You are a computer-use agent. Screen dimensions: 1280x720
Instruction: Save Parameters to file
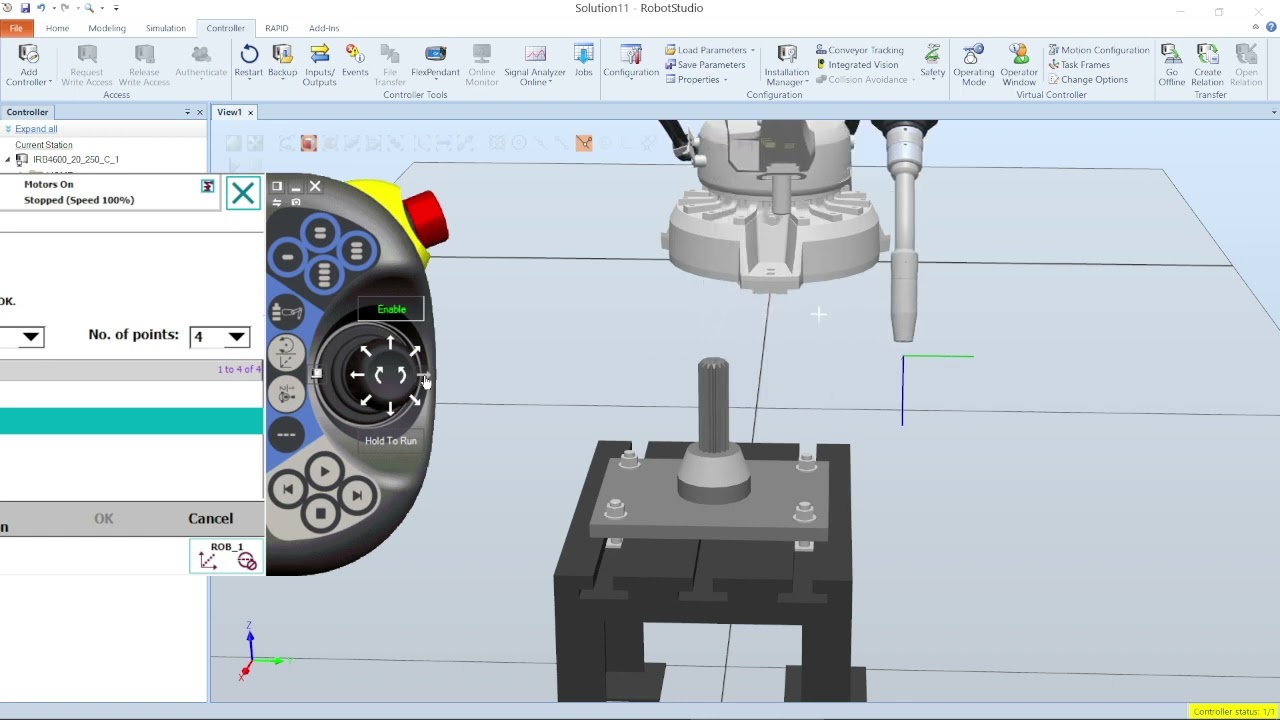(705, 65)
